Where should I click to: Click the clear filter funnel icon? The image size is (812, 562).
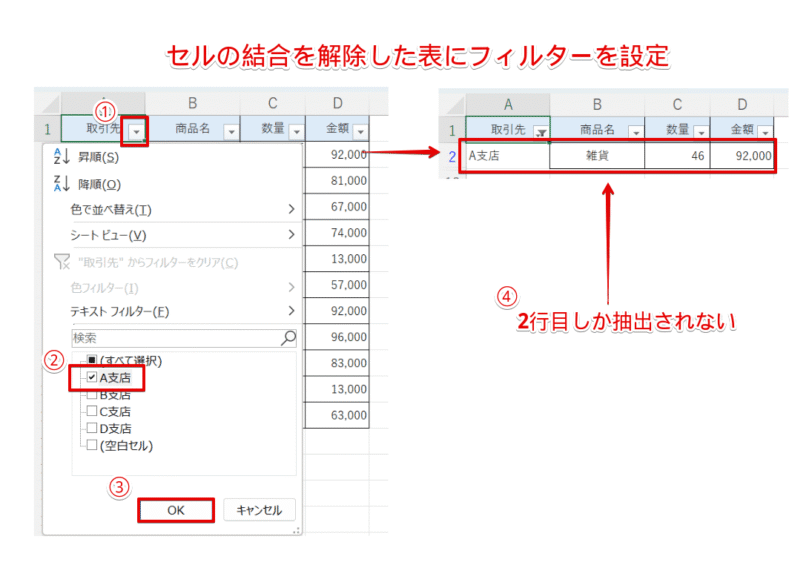pos(62,262)
